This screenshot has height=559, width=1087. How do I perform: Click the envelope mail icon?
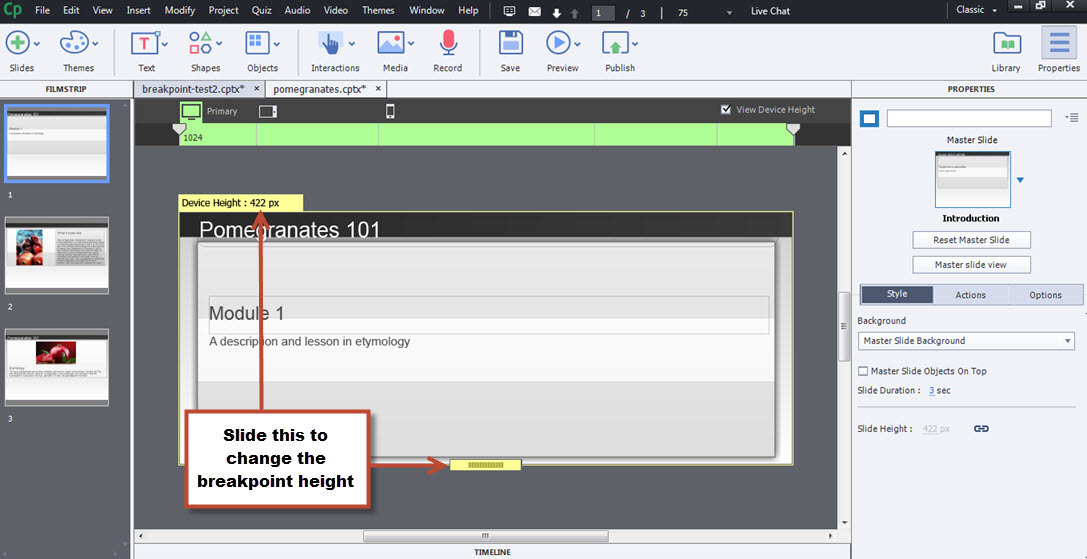[x=534, y=12]
